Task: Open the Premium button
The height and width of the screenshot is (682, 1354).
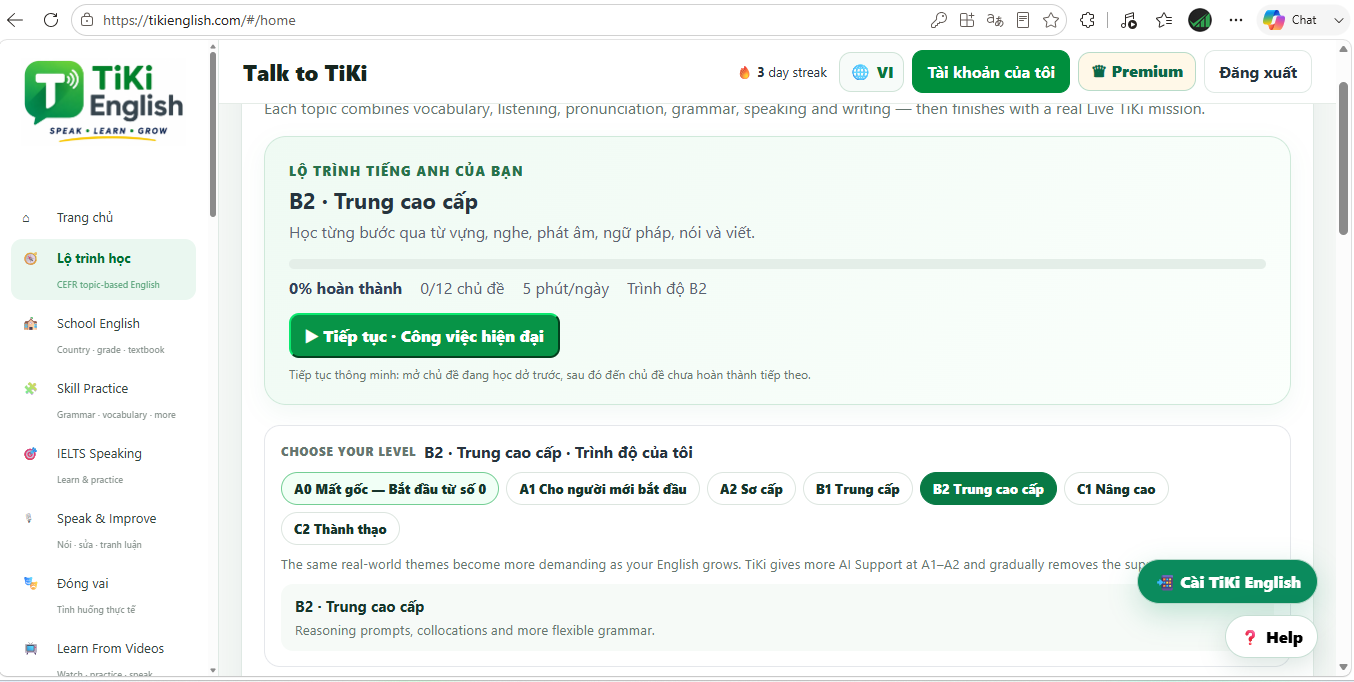Action: [x=1137, y=72]
